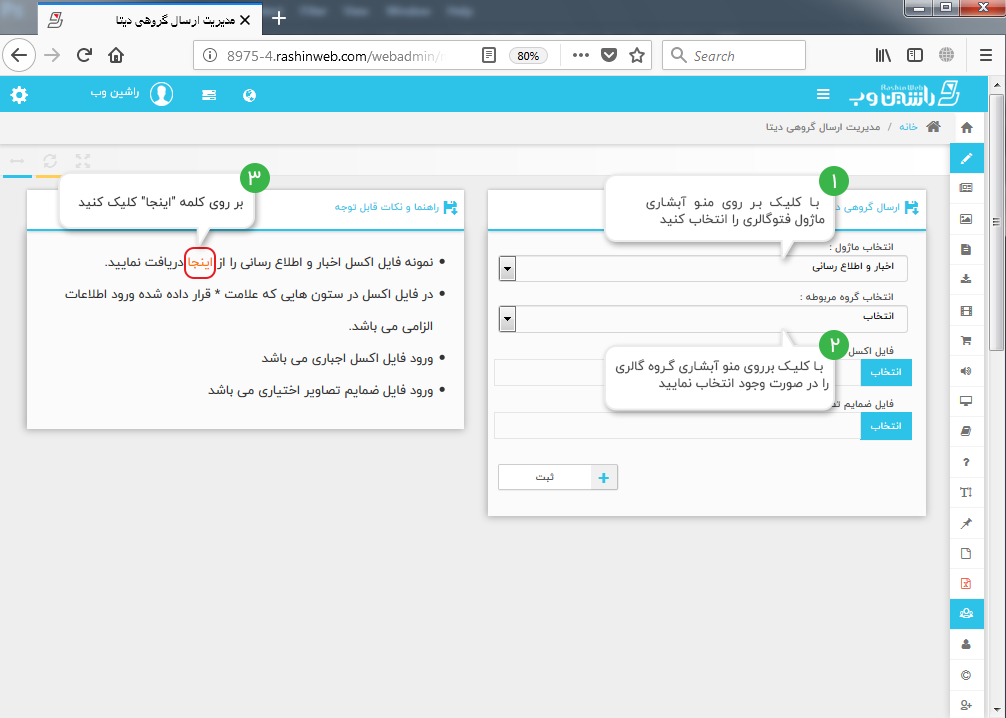Open a new browser tab
Image resolution: width=1006 pixels, height=718 pixels.
point(279,19)
